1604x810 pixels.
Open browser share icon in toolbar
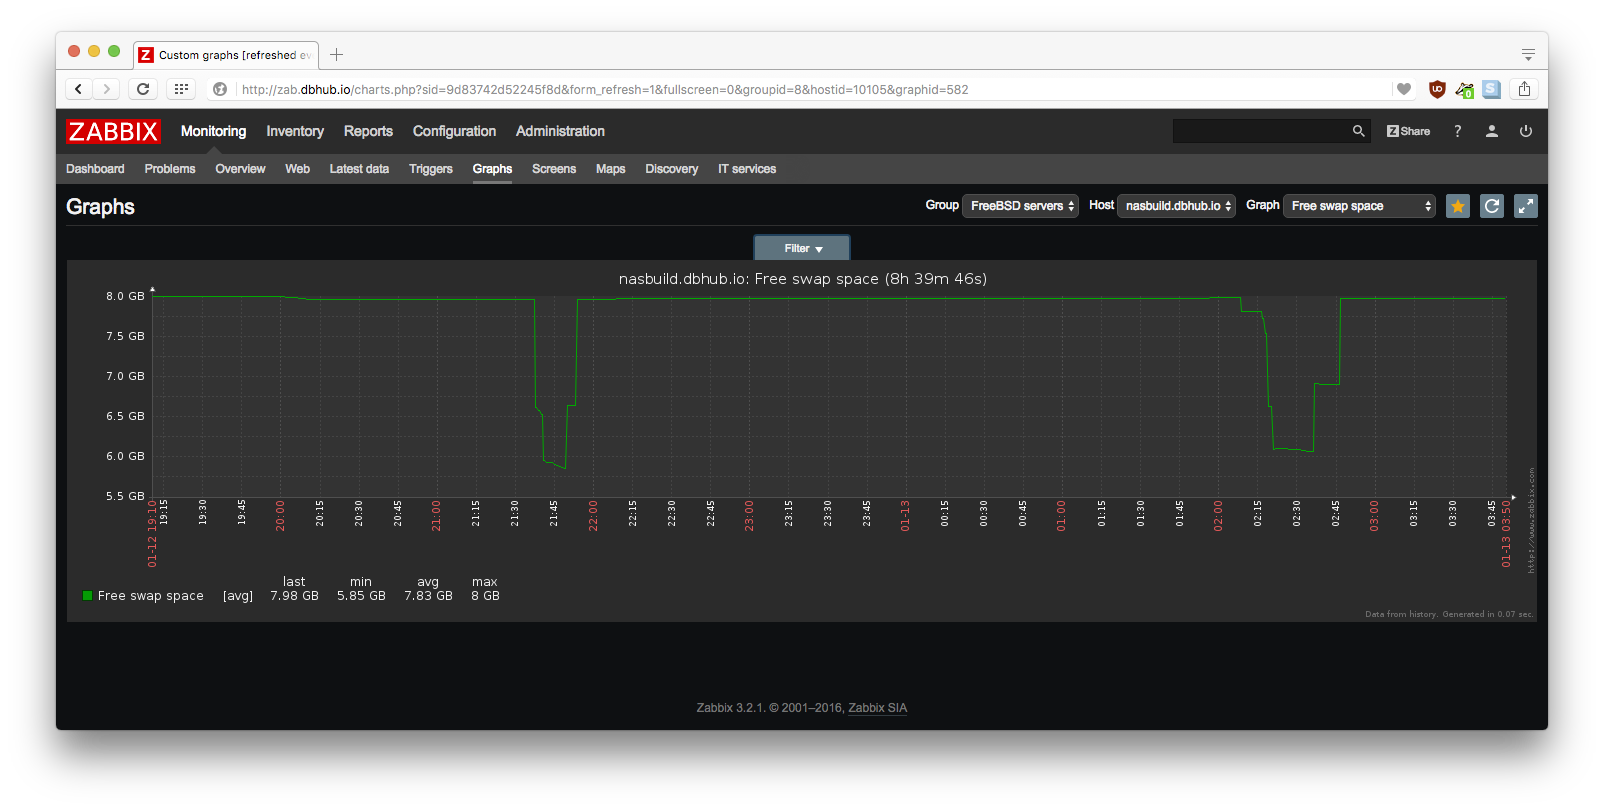pyautogui.click(x=1524, y=89)
